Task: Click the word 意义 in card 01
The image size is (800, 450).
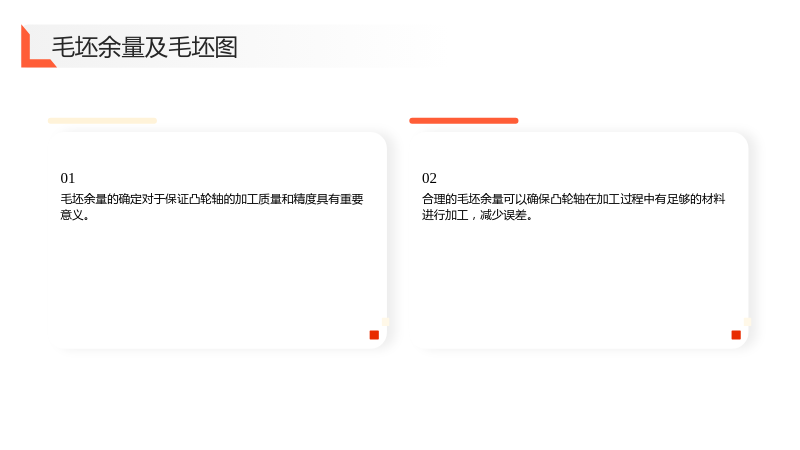Action: 72,215
